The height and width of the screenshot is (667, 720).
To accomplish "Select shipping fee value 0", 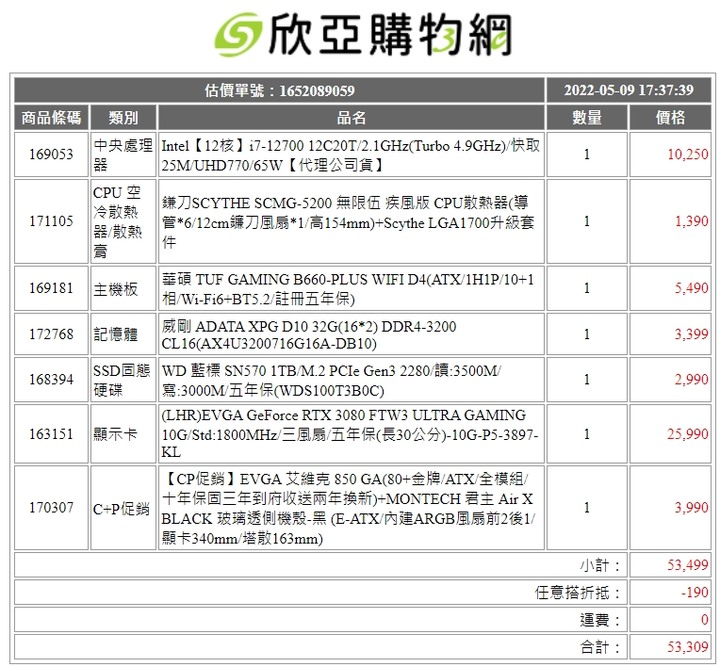I will click(x=705, y=620).
